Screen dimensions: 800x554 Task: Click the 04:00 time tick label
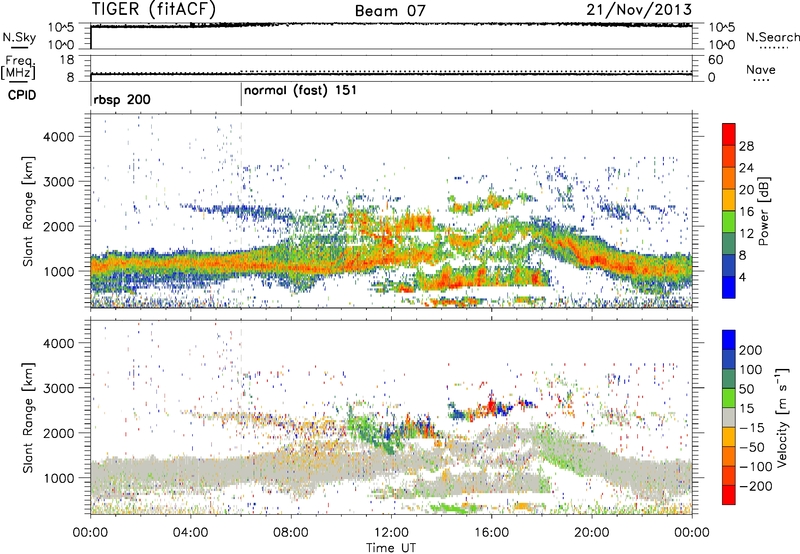pyautogui.click(x=191, y=533)
